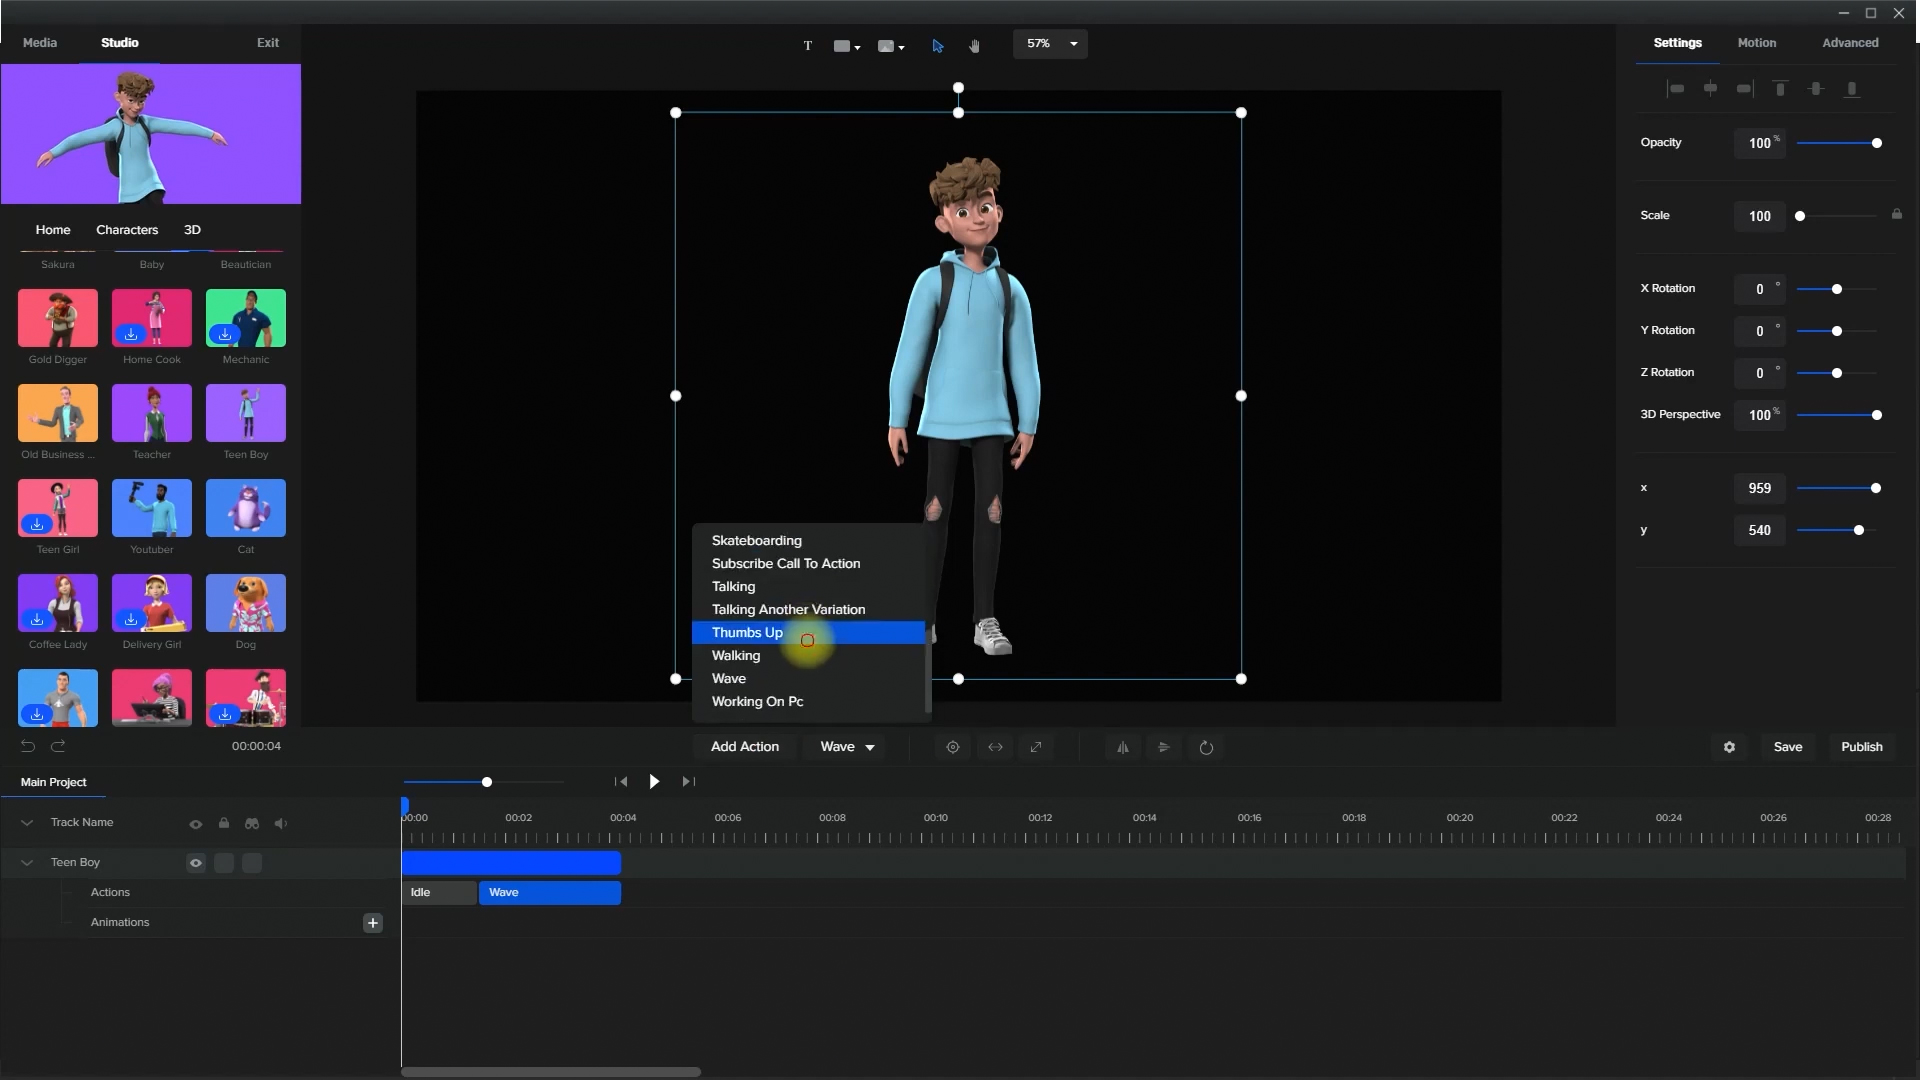Align selection to right edge
Viewport: 1920px width, 1080px height.
[x=1745, y=89]
